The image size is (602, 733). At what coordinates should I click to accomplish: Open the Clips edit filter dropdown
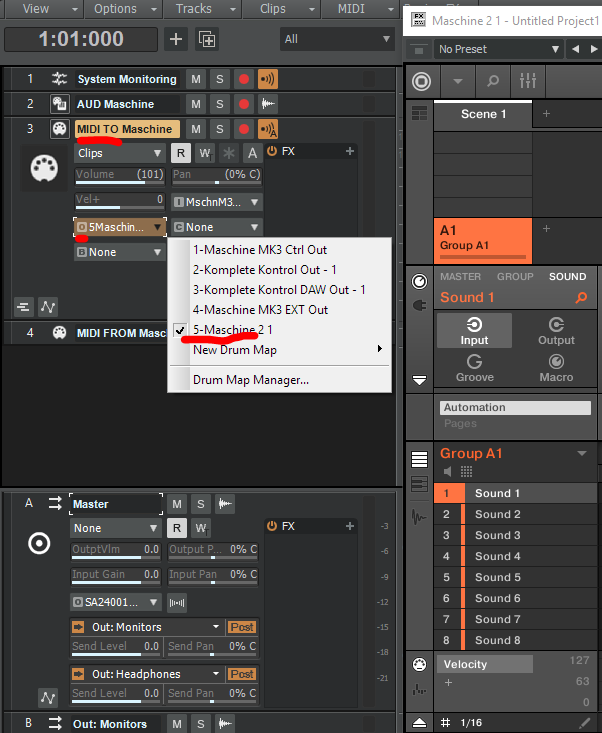tap(119, 153)
